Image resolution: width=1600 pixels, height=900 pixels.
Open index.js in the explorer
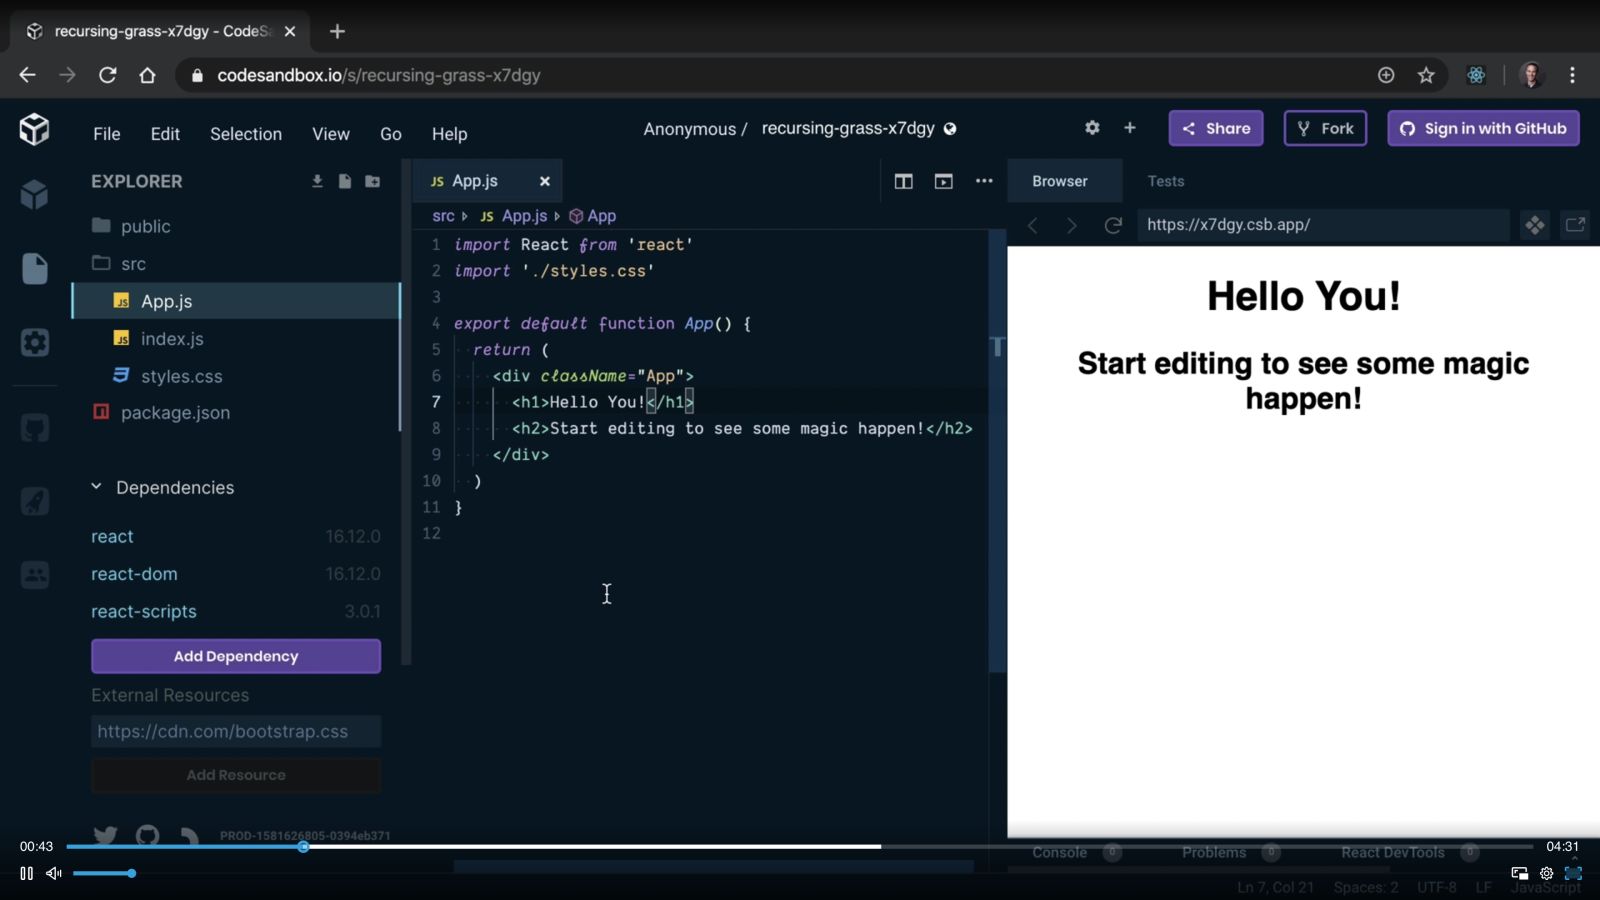coord(235,339)
